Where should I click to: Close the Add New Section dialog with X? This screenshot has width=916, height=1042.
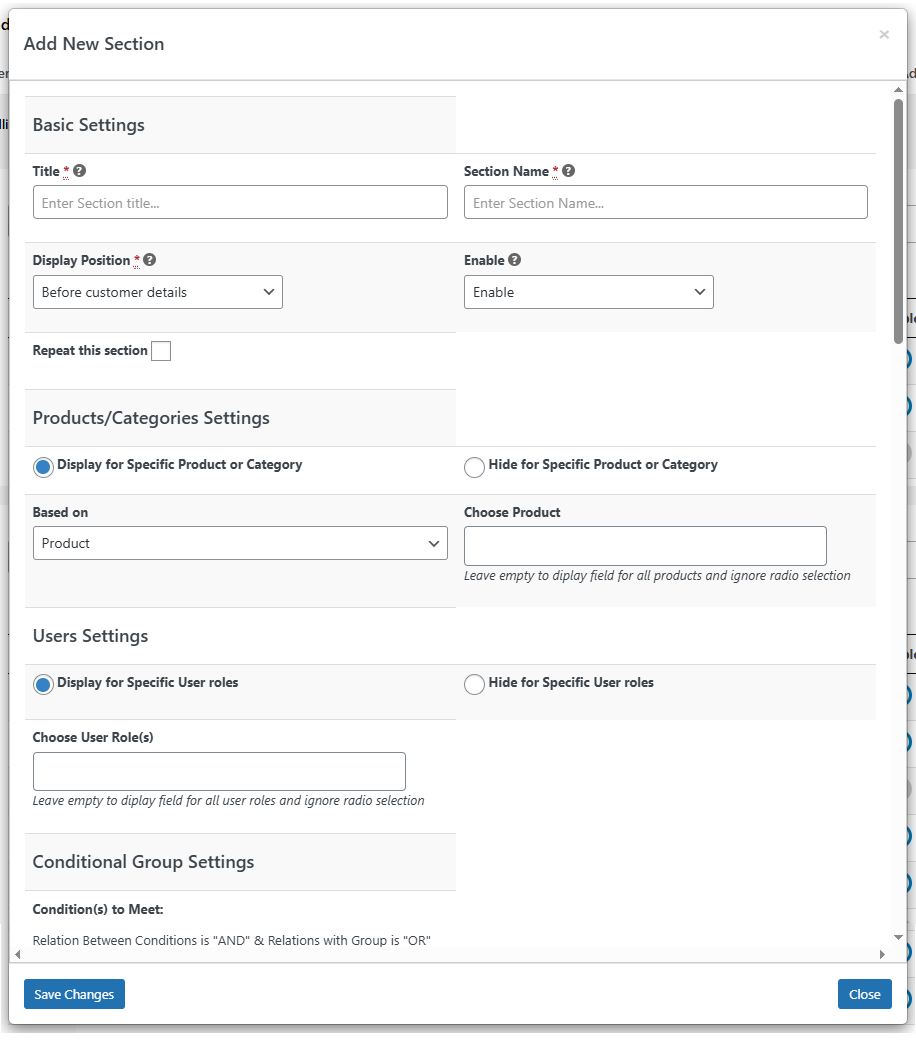pos(883,35)
